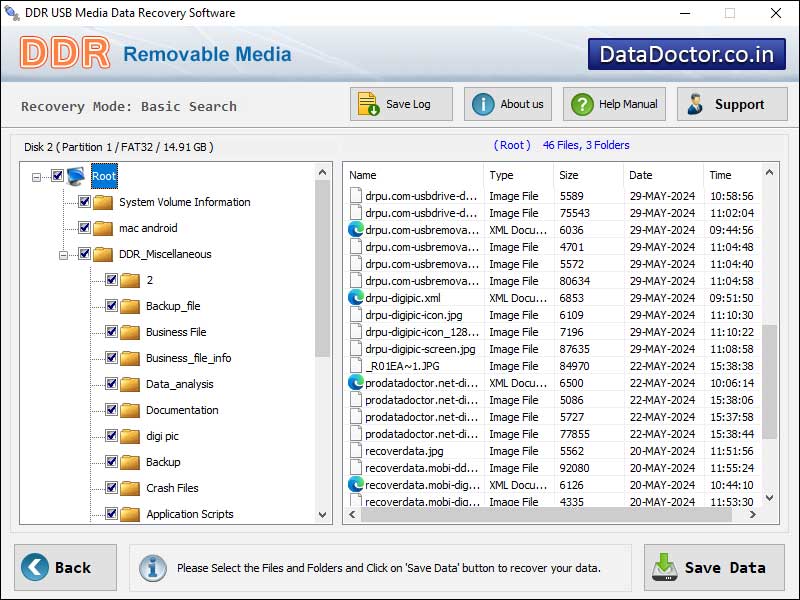Select the Documentation folder in tree
Viewport: 800px width, 600px height.
tap(181, 410)
